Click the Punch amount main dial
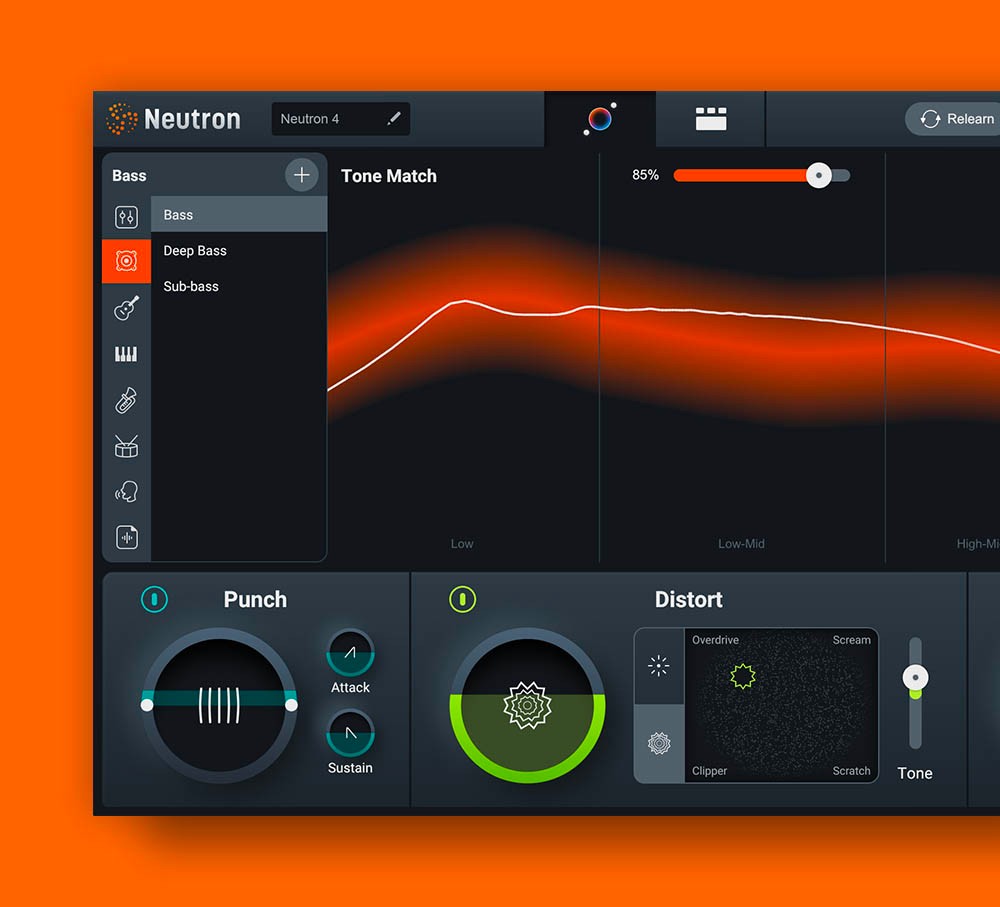 (219, 705)
